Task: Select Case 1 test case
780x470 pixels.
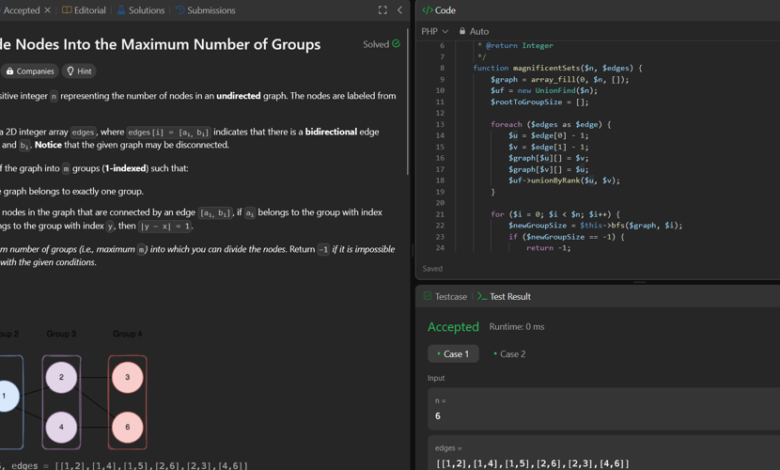Action: [x=453, y=354]
